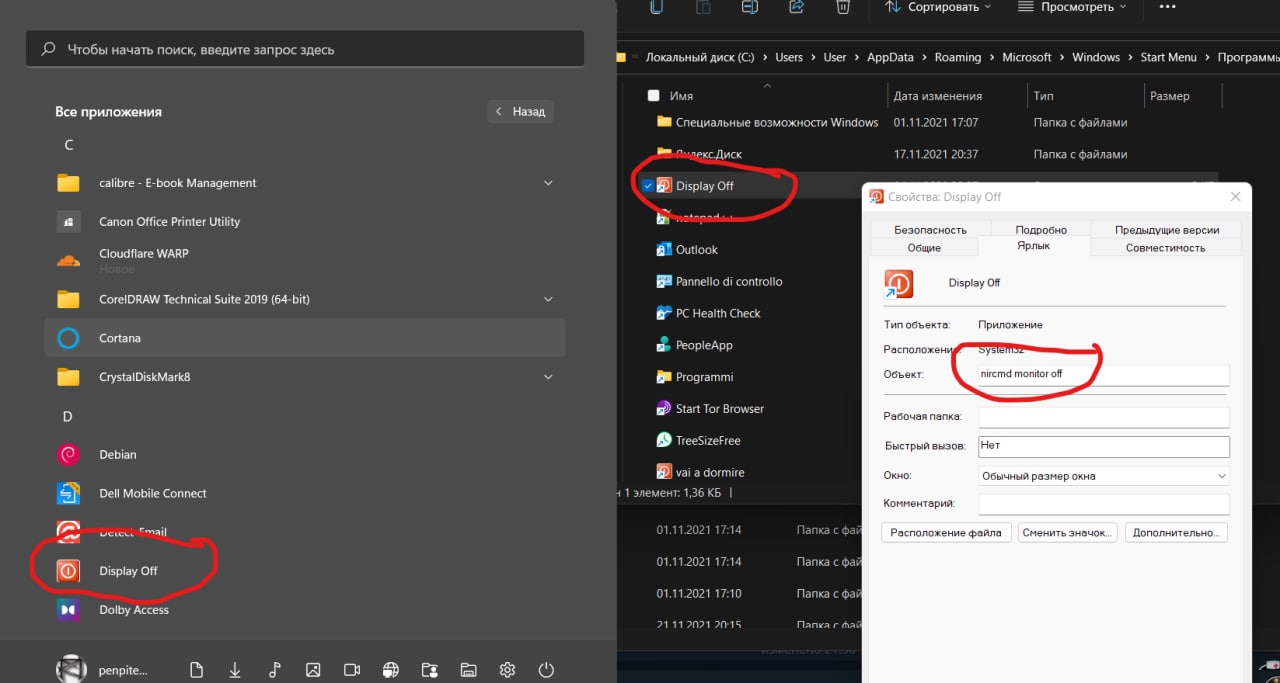Jump to Users in breadcrumb path
The height and width of the screenshot is (683, 1280).
[789, 58]
